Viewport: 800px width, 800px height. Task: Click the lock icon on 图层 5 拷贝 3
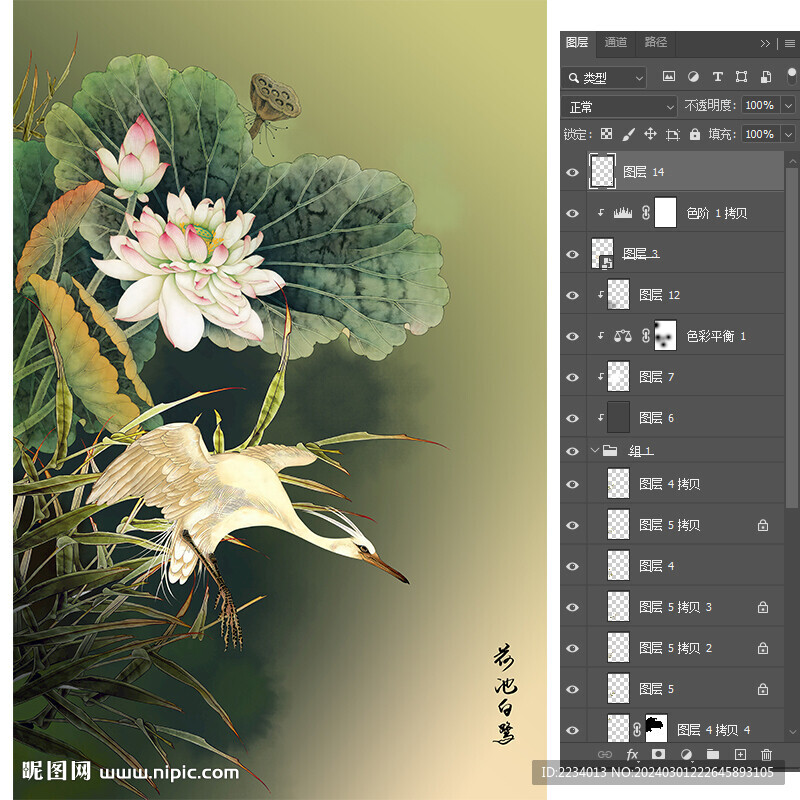coord(763,607)
